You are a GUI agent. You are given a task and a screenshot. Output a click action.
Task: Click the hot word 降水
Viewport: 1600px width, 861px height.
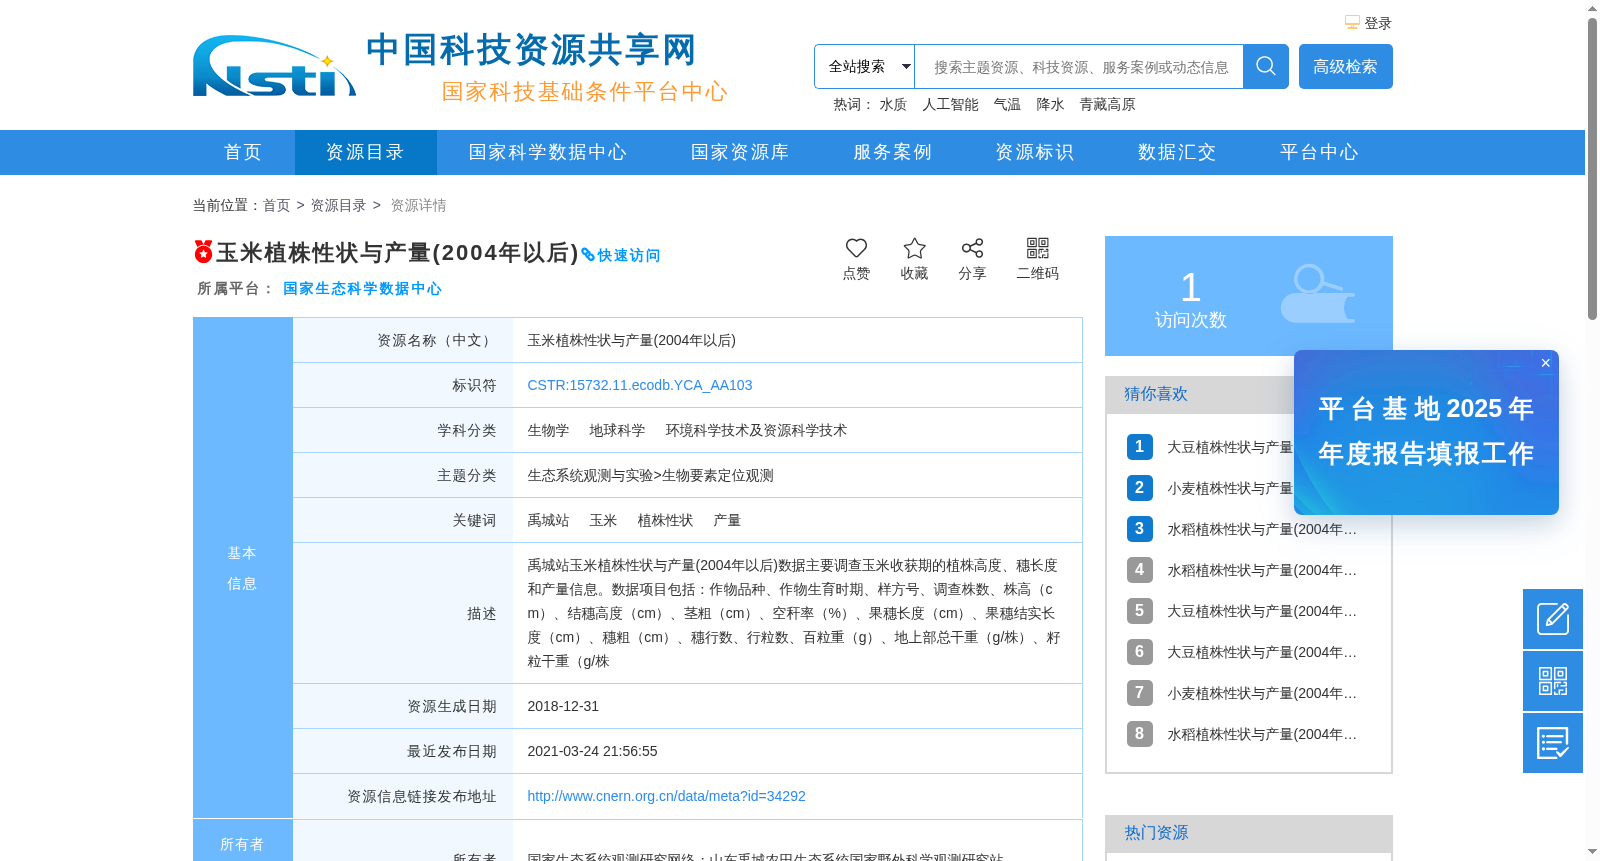tap(1050, 104)
